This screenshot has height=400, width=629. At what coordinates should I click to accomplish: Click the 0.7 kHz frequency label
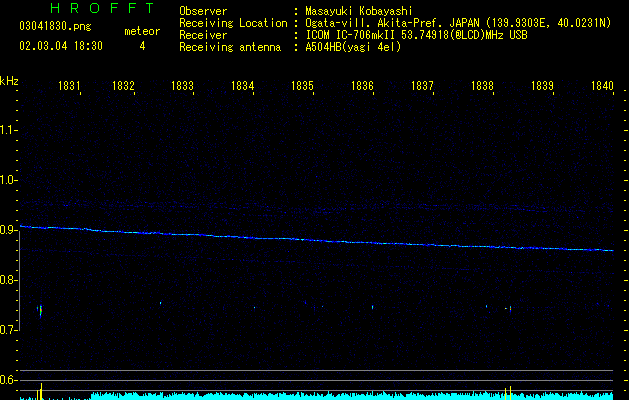tap(8, 330)
